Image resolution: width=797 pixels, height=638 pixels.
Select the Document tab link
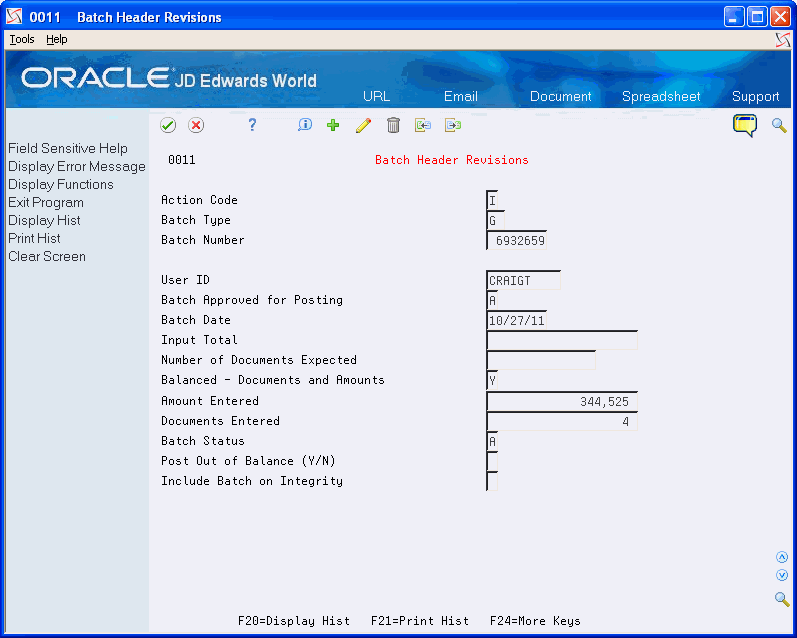(560, 96)
